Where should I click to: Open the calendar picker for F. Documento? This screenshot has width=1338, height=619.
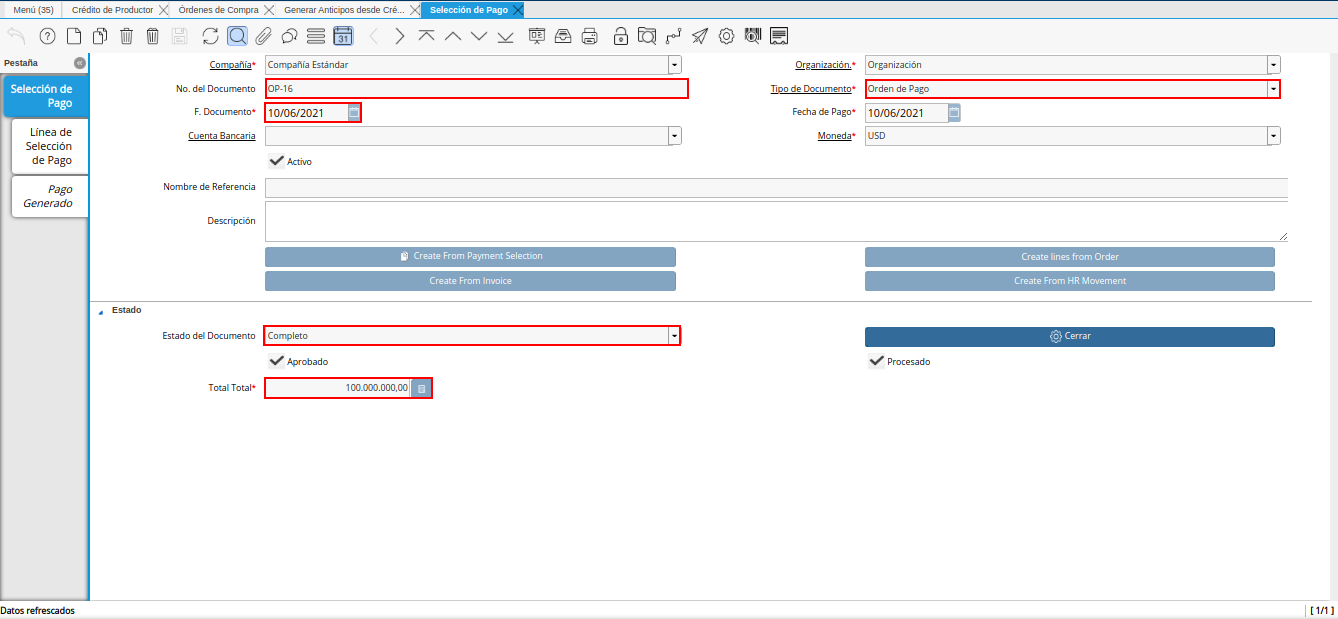(x=353, y=113)
